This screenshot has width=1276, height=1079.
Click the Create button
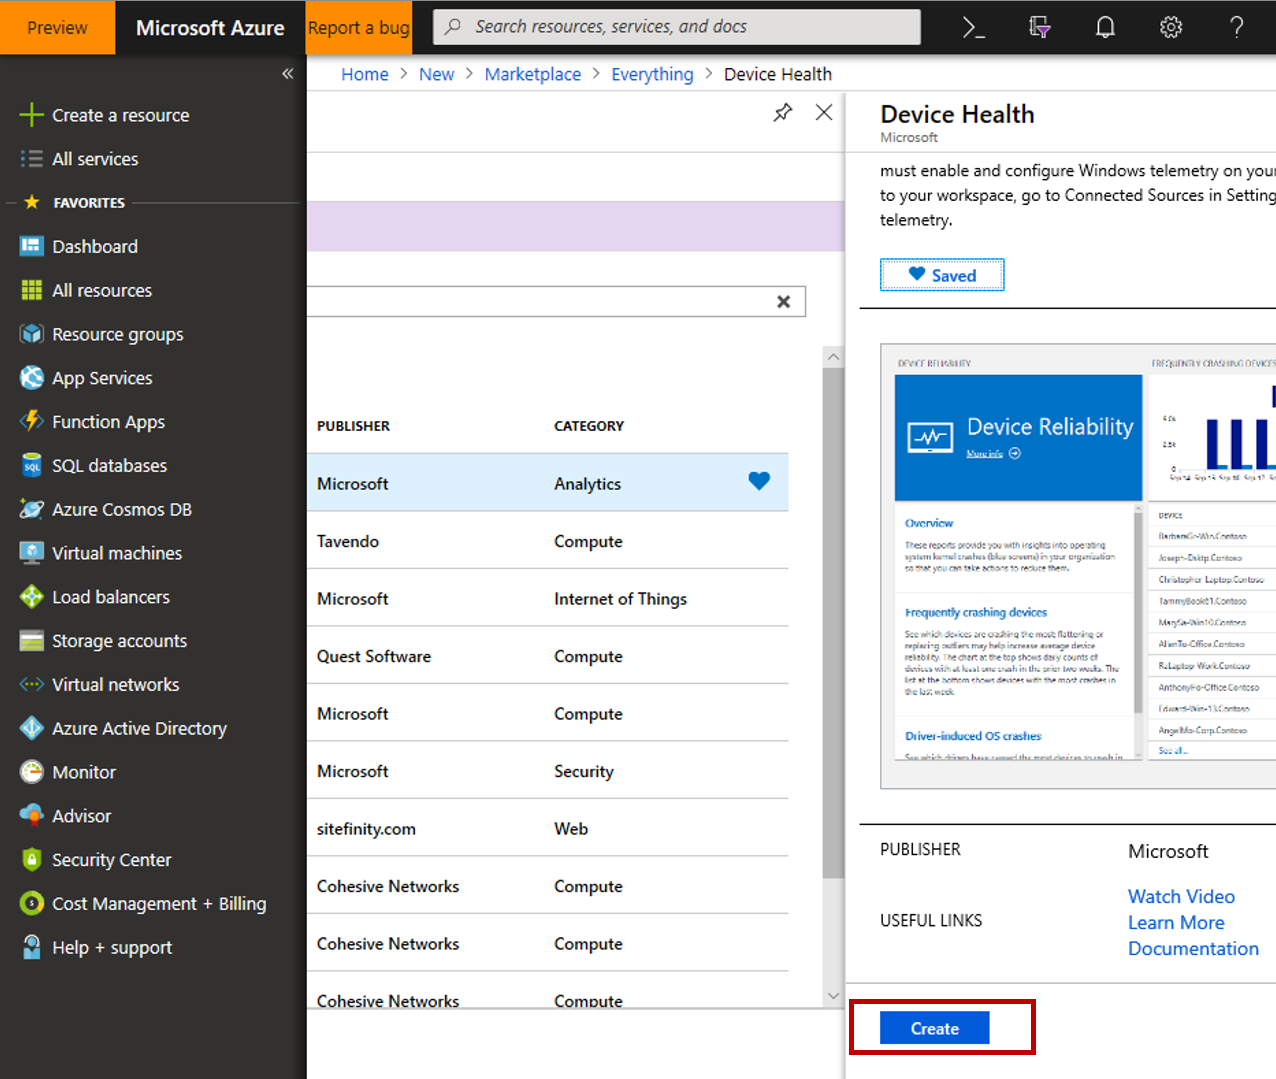coord(934,1028)
